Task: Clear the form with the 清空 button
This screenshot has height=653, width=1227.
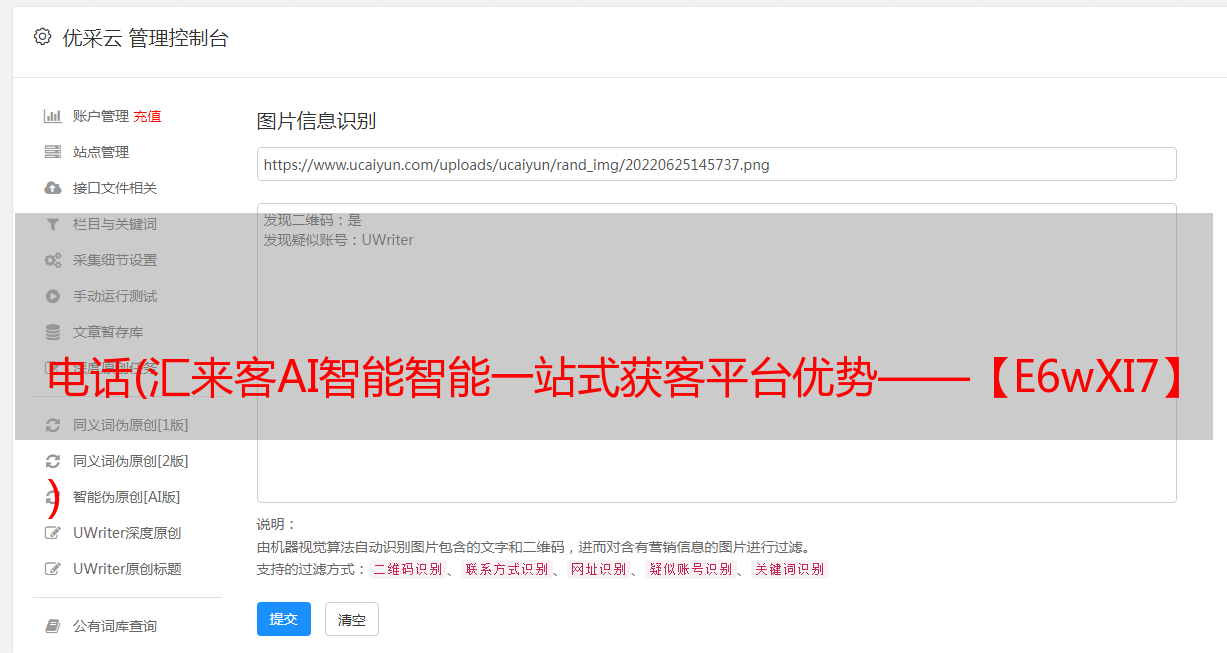Action: point(352,619)
